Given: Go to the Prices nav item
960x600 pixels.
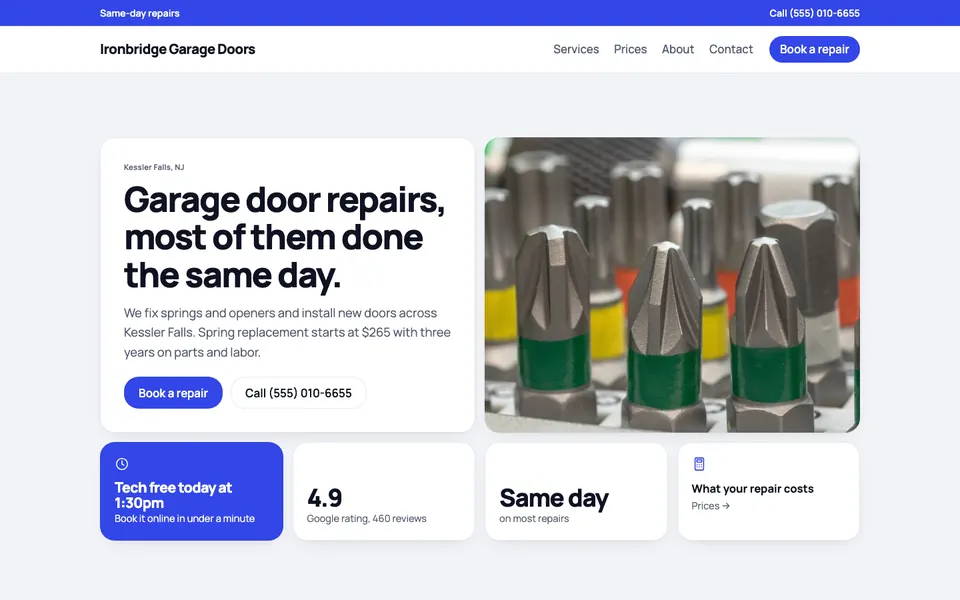Looking at the screenshot, I should click(630, 49).
